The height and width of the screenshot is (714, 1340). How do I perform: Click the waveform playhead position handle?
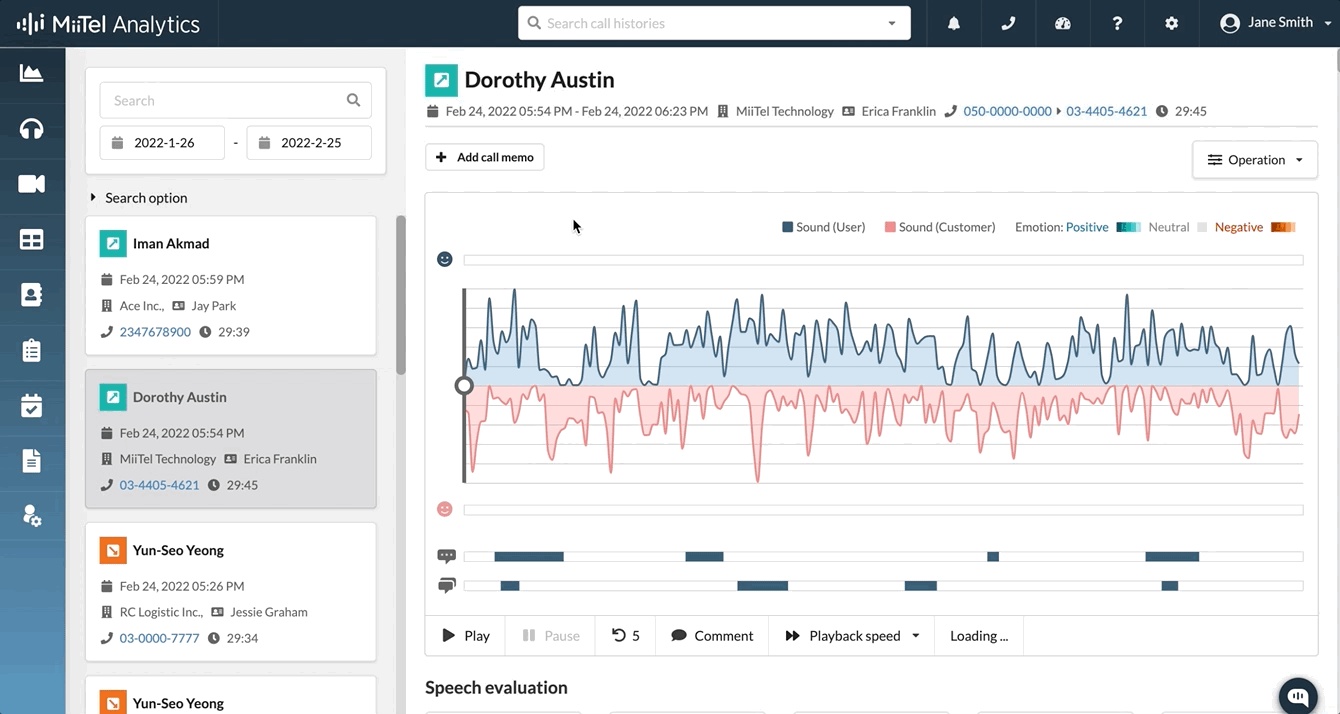(464, 386)
